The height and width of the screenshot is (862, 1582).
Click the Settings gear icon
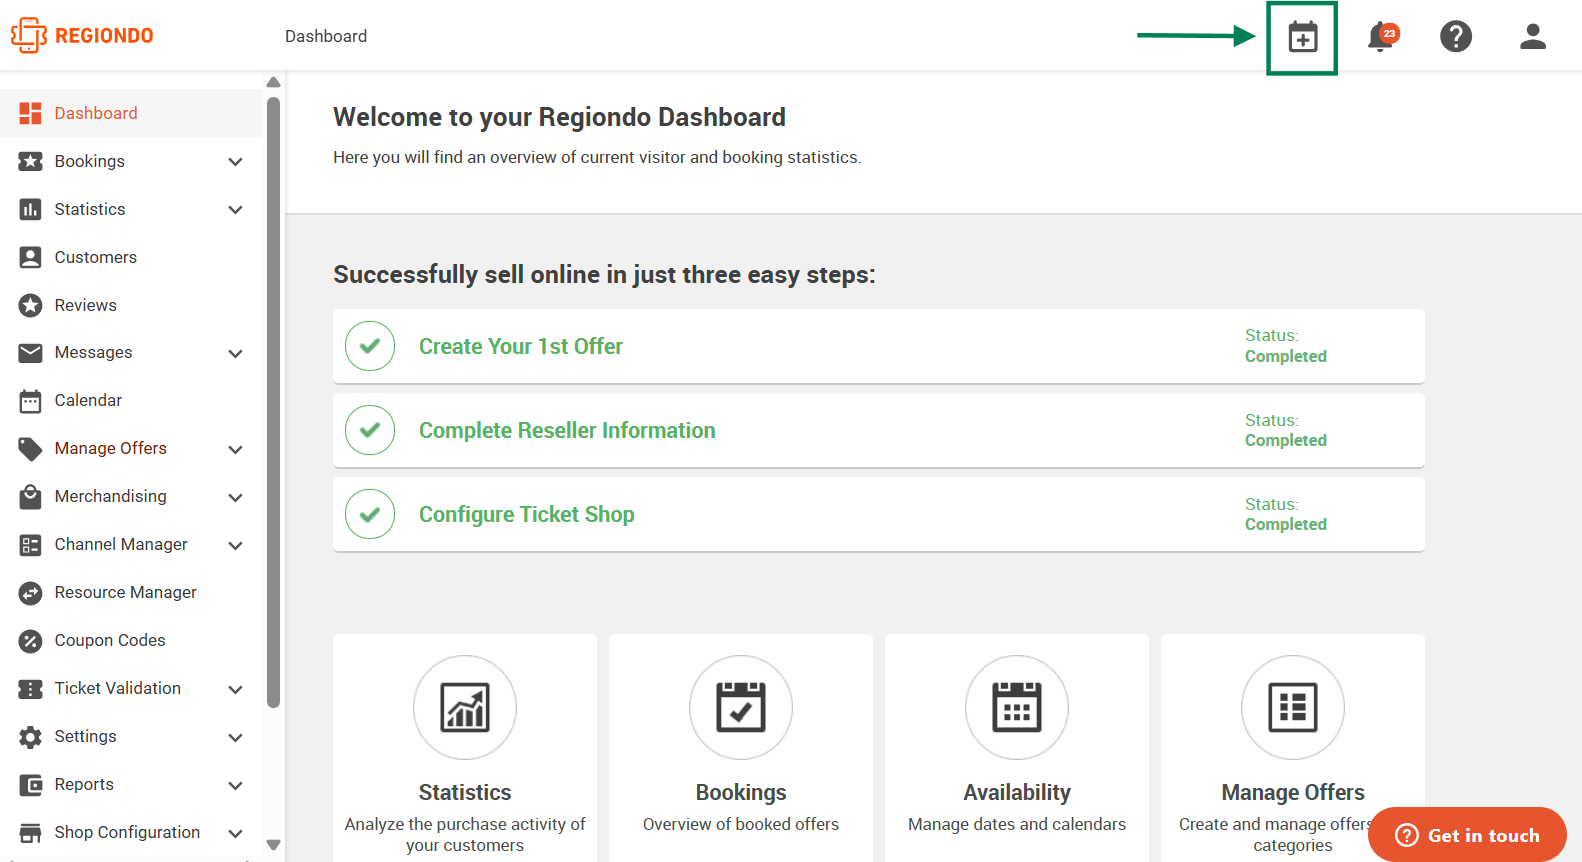pyautogui.click(x=31, y=737)
